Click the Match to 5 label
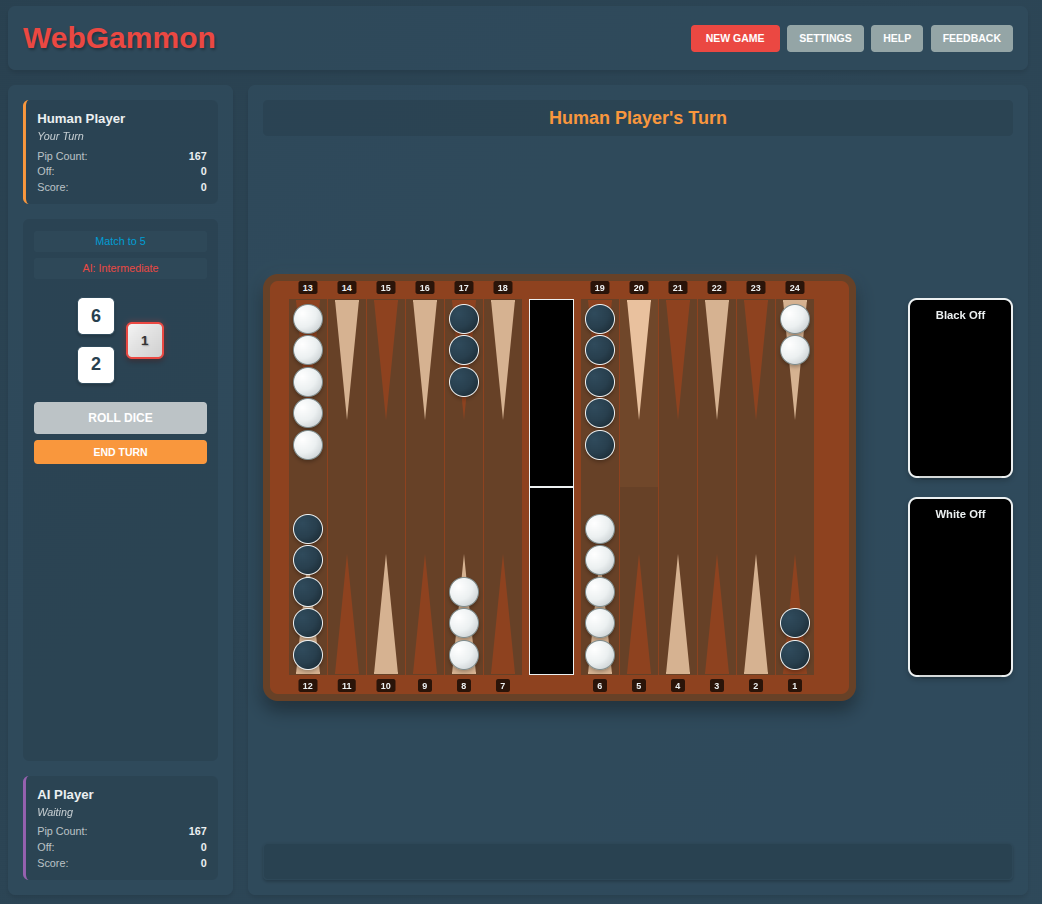This screenshot has width=1042, height=904. click(120, 241)
